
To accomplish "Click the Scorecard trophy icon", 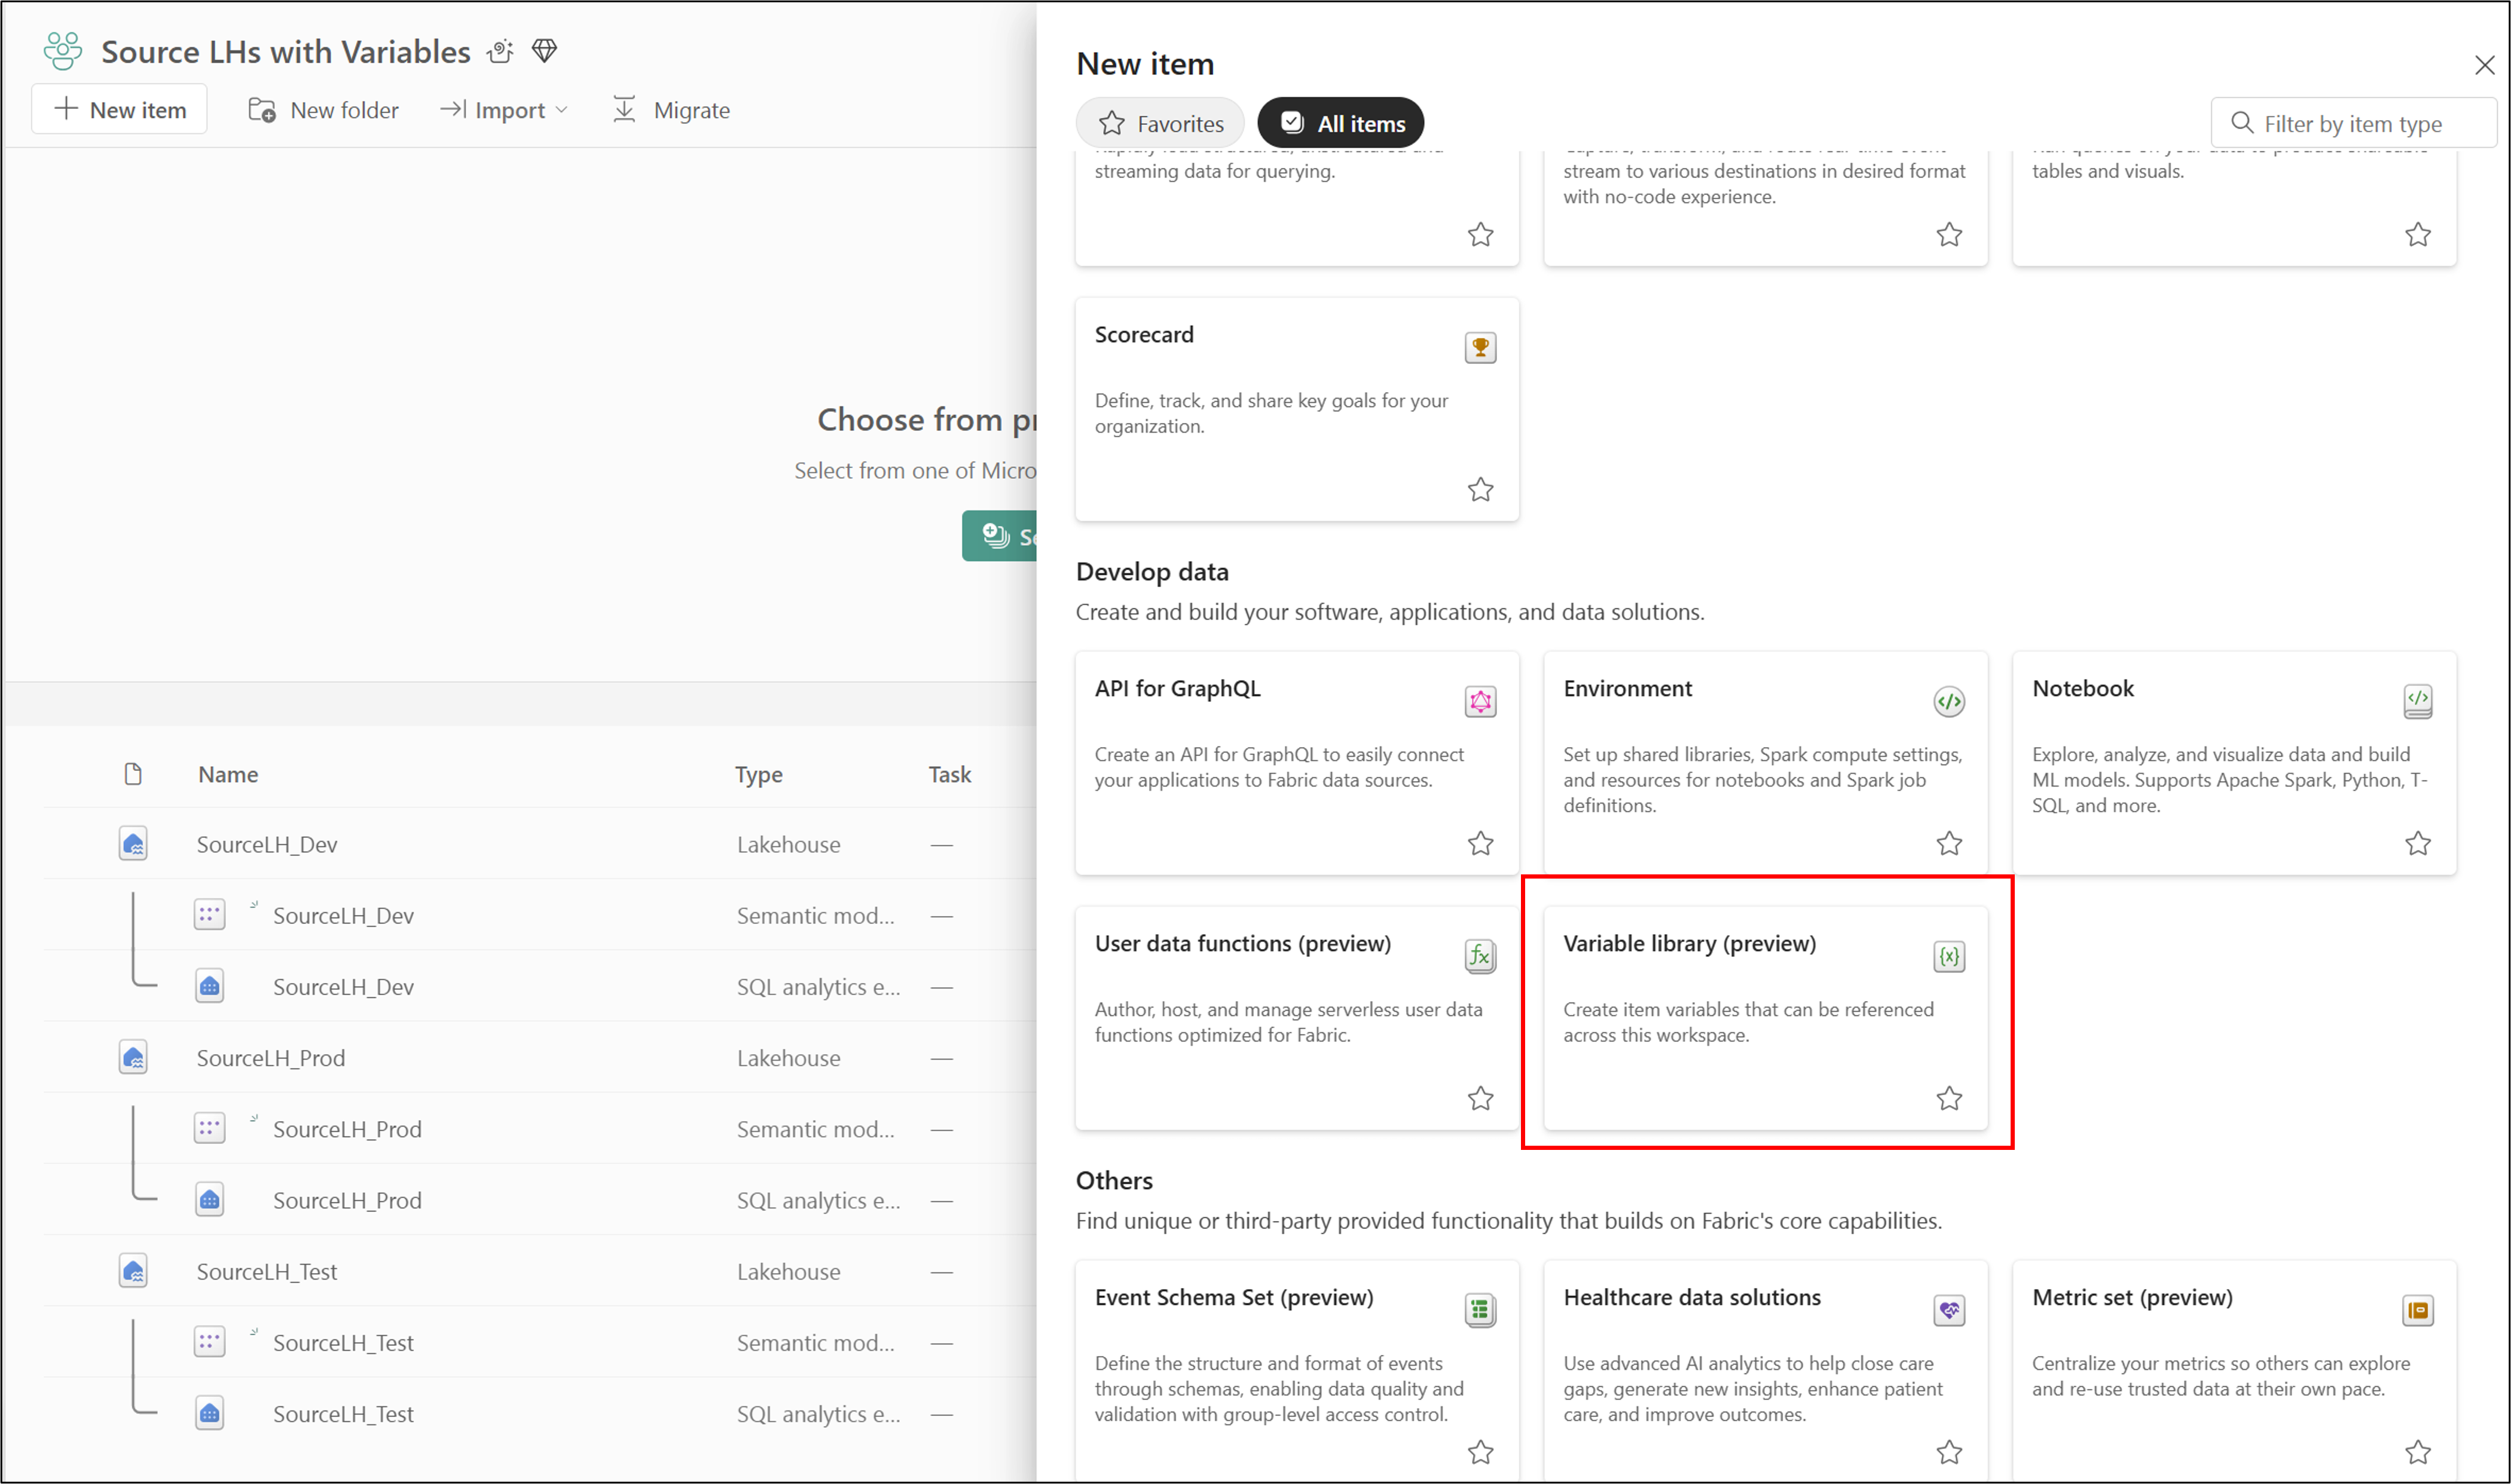I will (1480, 347).
